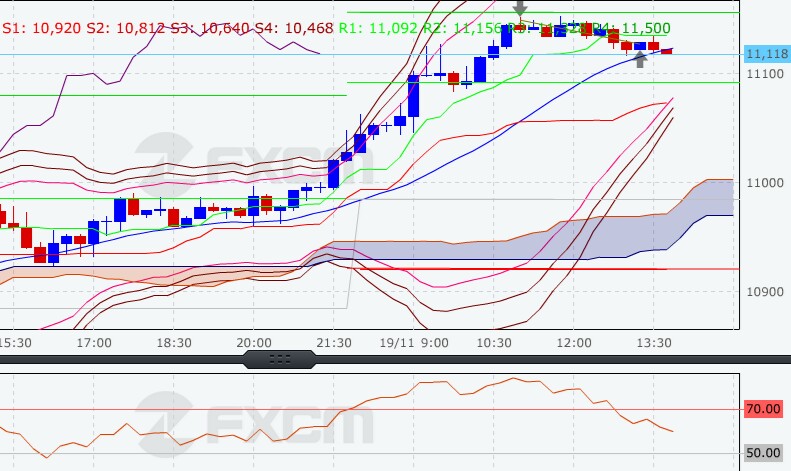Click the 12:00 time axis label
This screenshot has height=471, width=791.
click(x=574, y=343)
